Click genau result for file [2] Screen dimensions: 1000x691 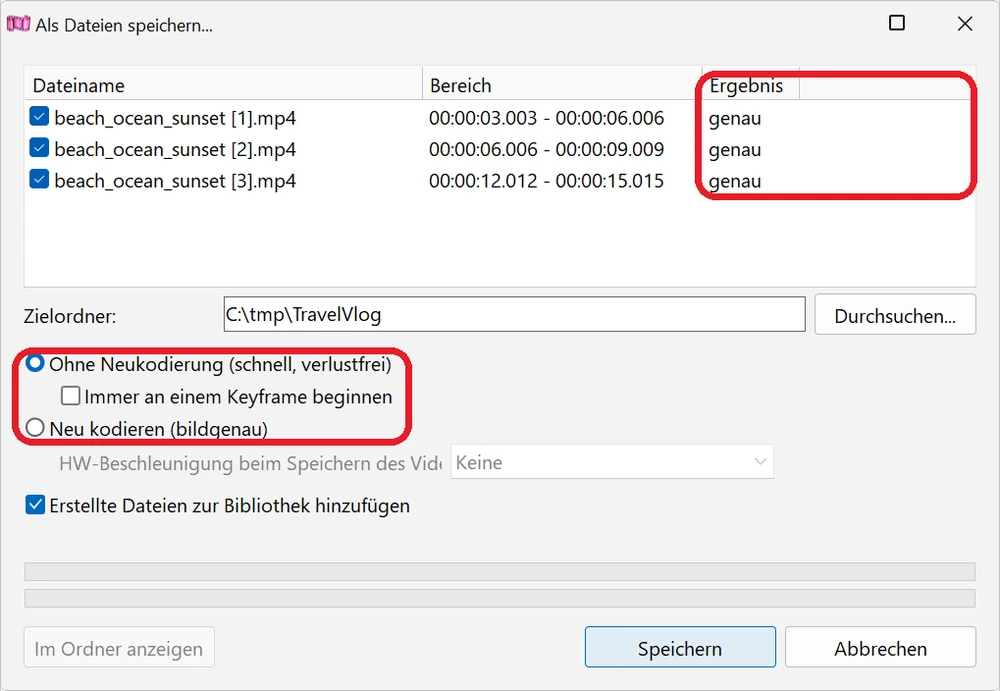pos(735,151)
